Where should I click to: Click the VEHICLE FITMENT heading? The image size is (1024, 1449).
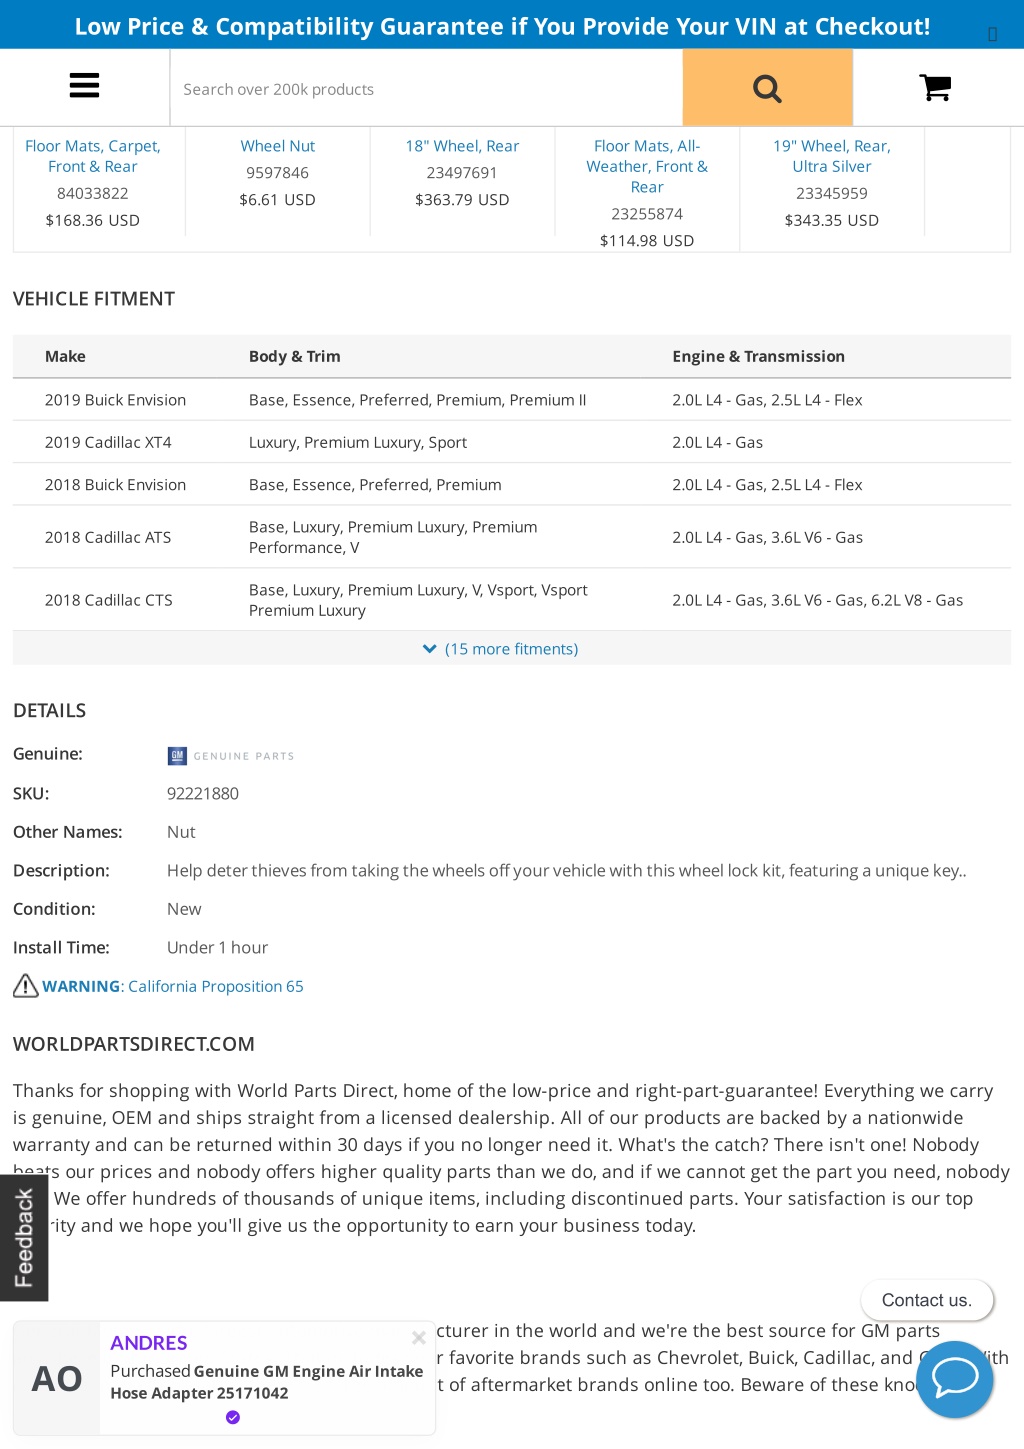coord(94,299)
